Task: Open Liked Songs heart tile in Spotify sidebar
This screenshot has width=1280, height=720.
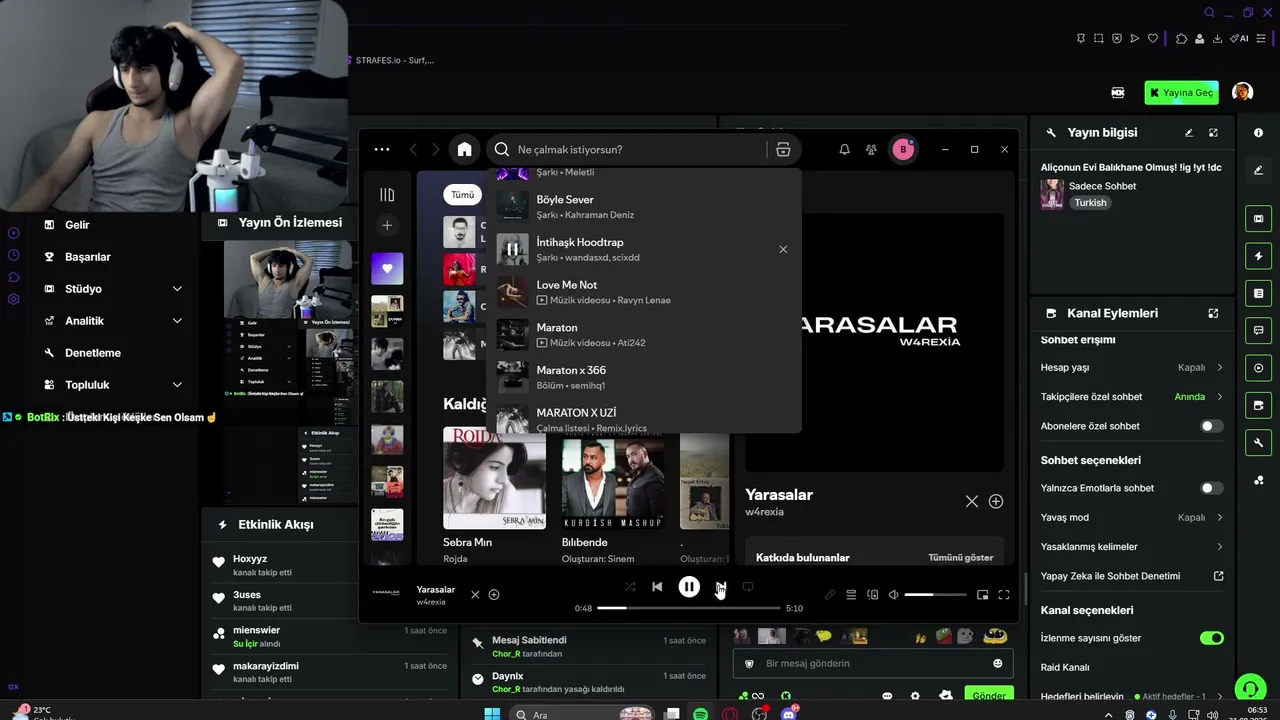Action: point(387,268)
